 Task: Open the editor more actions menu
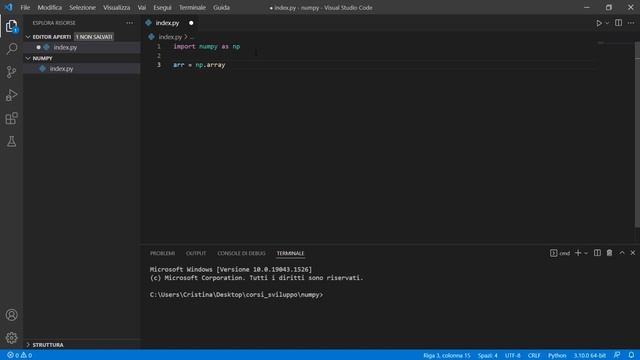pyautogui.click(x=631, y=23)
